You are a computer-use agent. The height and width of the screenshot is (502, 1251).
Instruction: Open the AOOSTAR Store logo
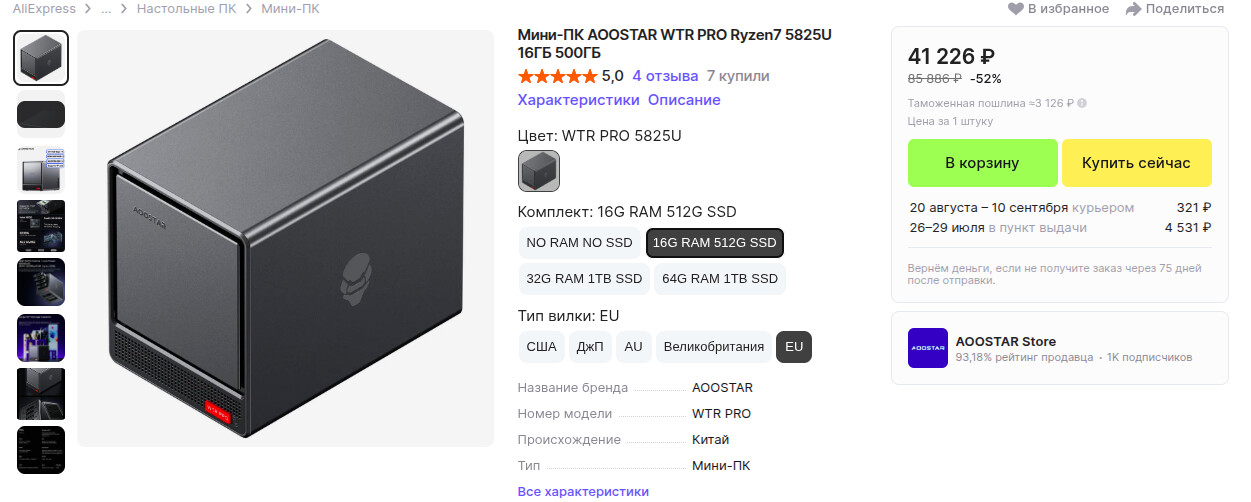(x=927, y=348)
